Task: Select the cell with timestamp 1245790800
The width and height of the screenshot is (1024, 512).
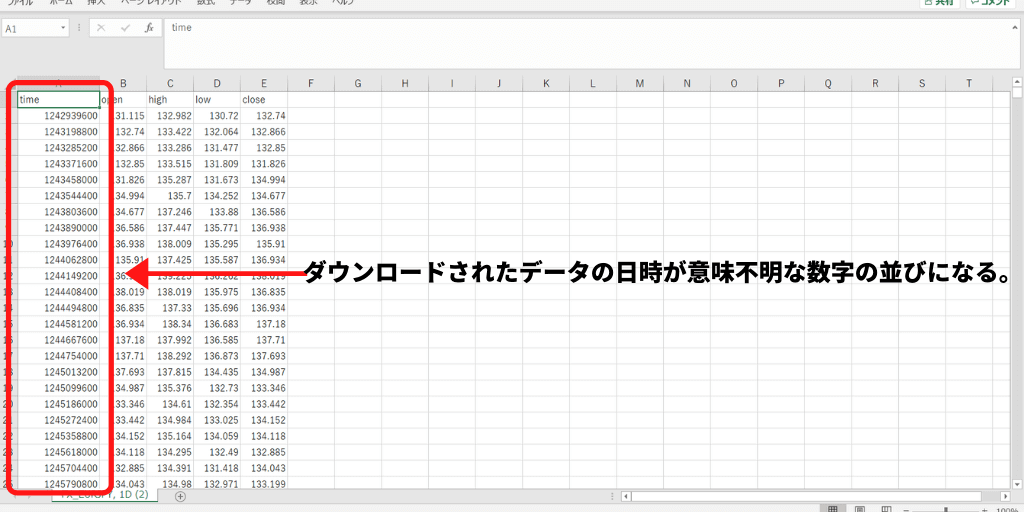Action: (59, 484)
